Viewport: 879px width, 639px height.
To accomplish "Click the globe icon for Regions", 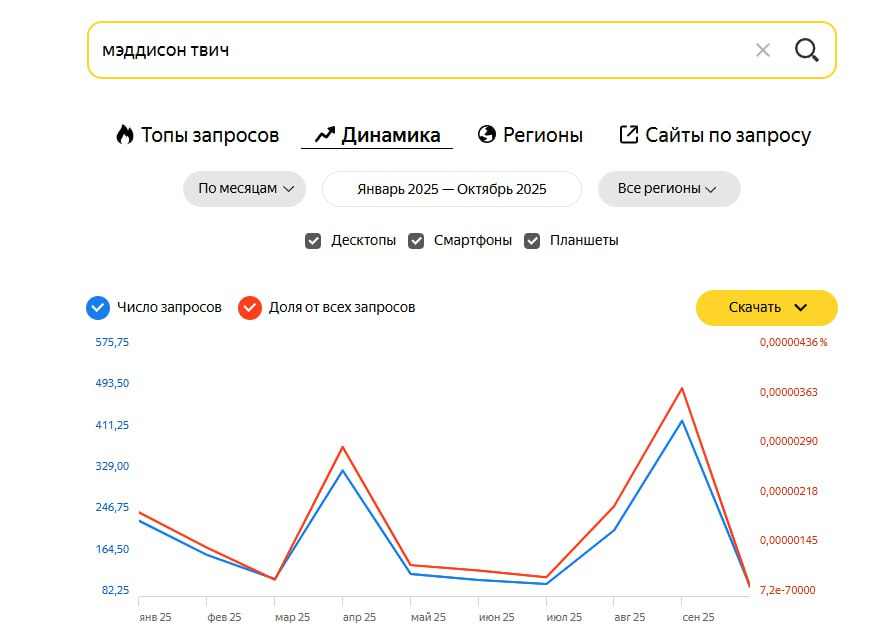I will click(x=487, y=135).
